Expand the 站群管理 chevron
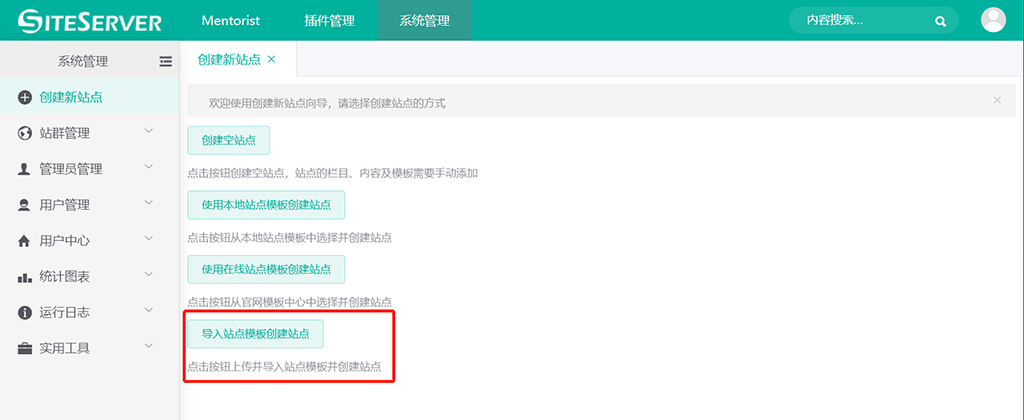Image resolution: width=1024 pixels, height=420 pixels. (x=149, y=132)
